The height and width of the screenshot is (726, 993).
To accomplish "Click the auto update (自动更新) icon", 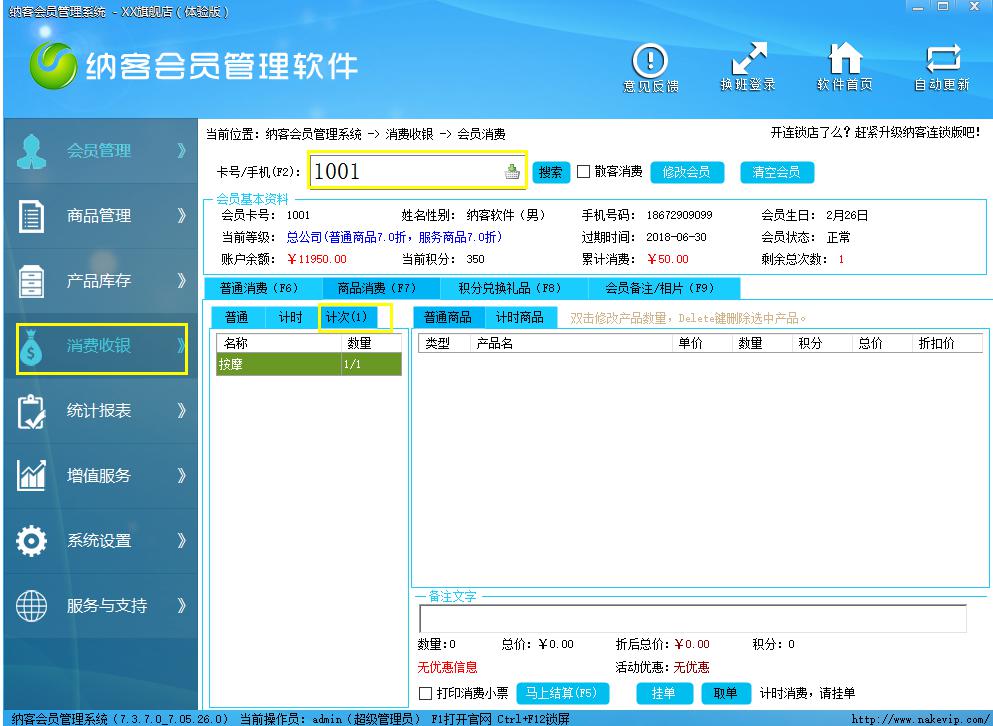I will click(942, 60).
